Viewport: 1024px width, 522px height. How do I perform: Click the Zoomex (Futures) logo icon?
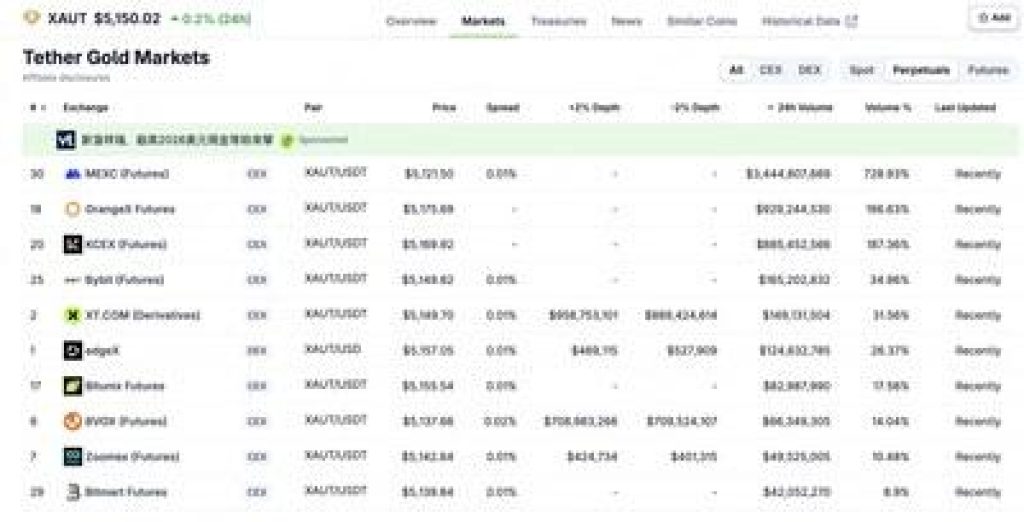coord(72,456)
